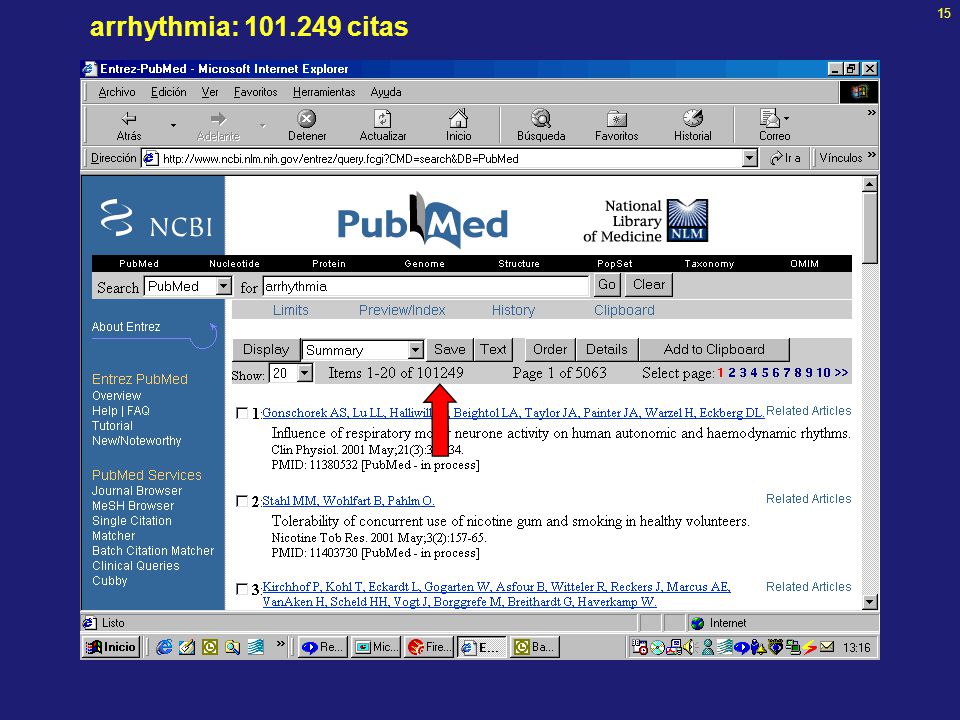
Task: Switch to the 'Mic...' taskbar window
Action: (376, 647)
